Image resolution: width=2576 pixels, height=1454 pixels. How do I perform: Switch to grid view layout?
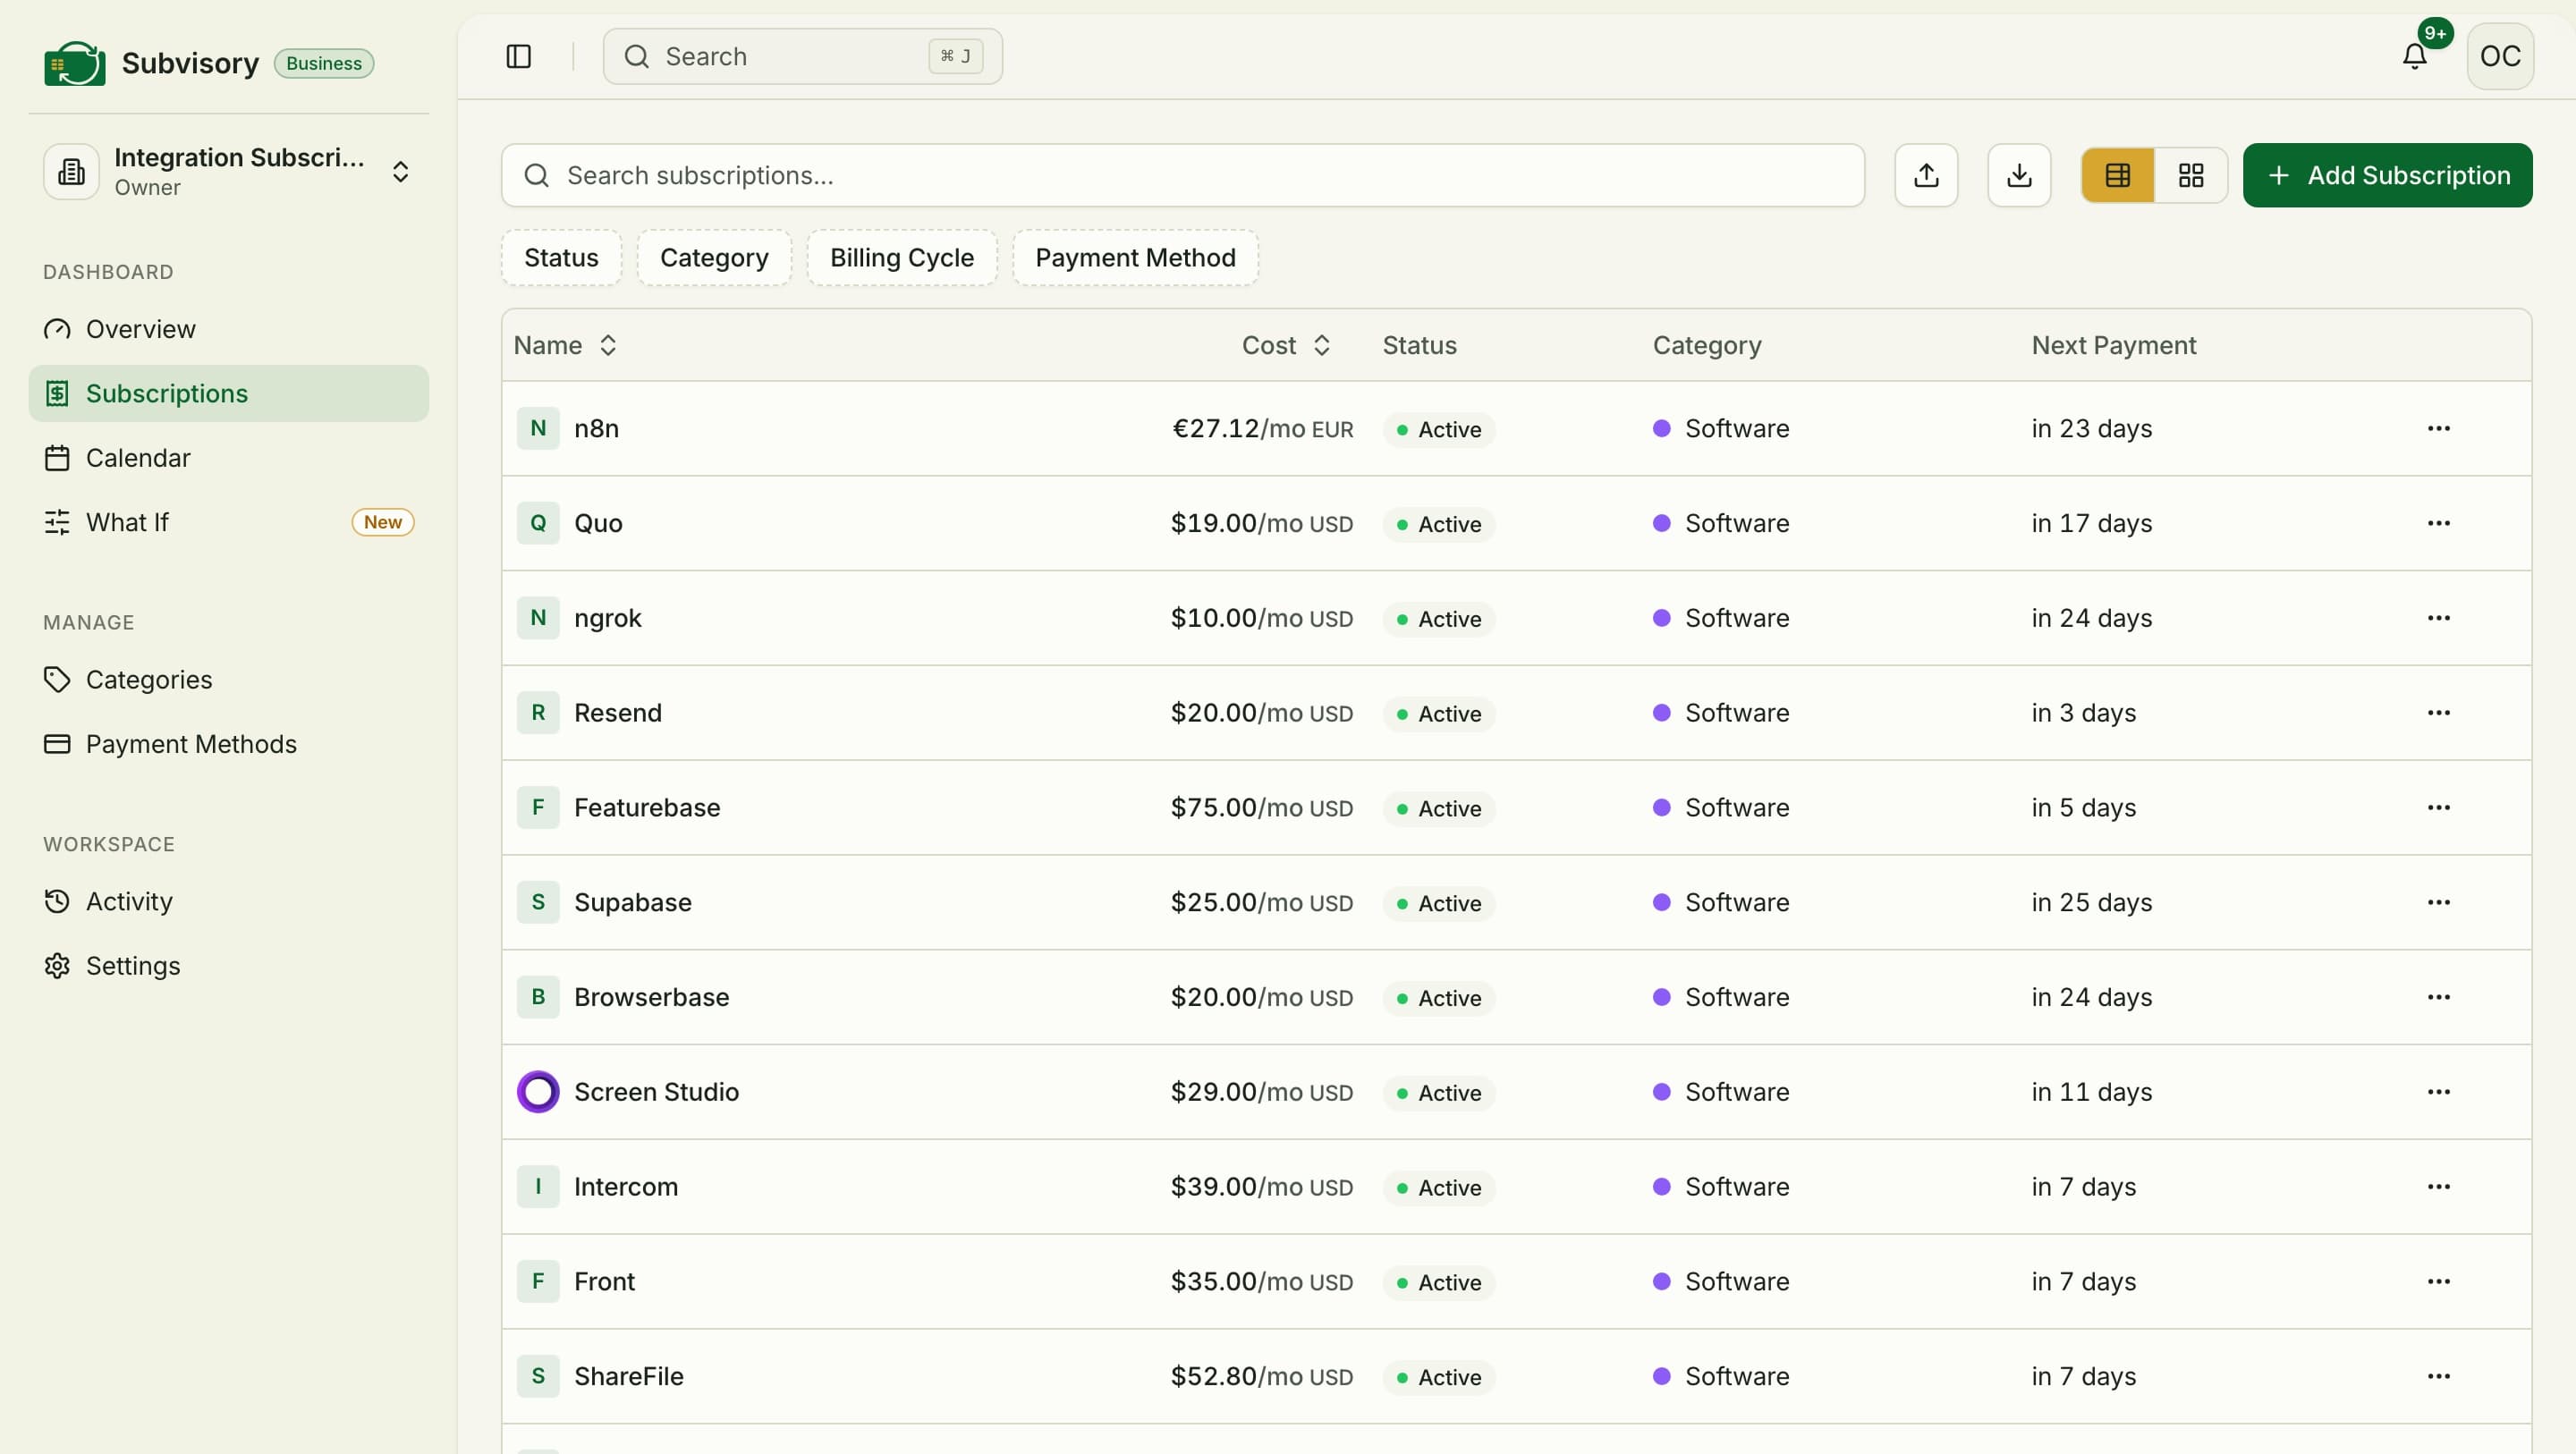tap(2191, 175)
